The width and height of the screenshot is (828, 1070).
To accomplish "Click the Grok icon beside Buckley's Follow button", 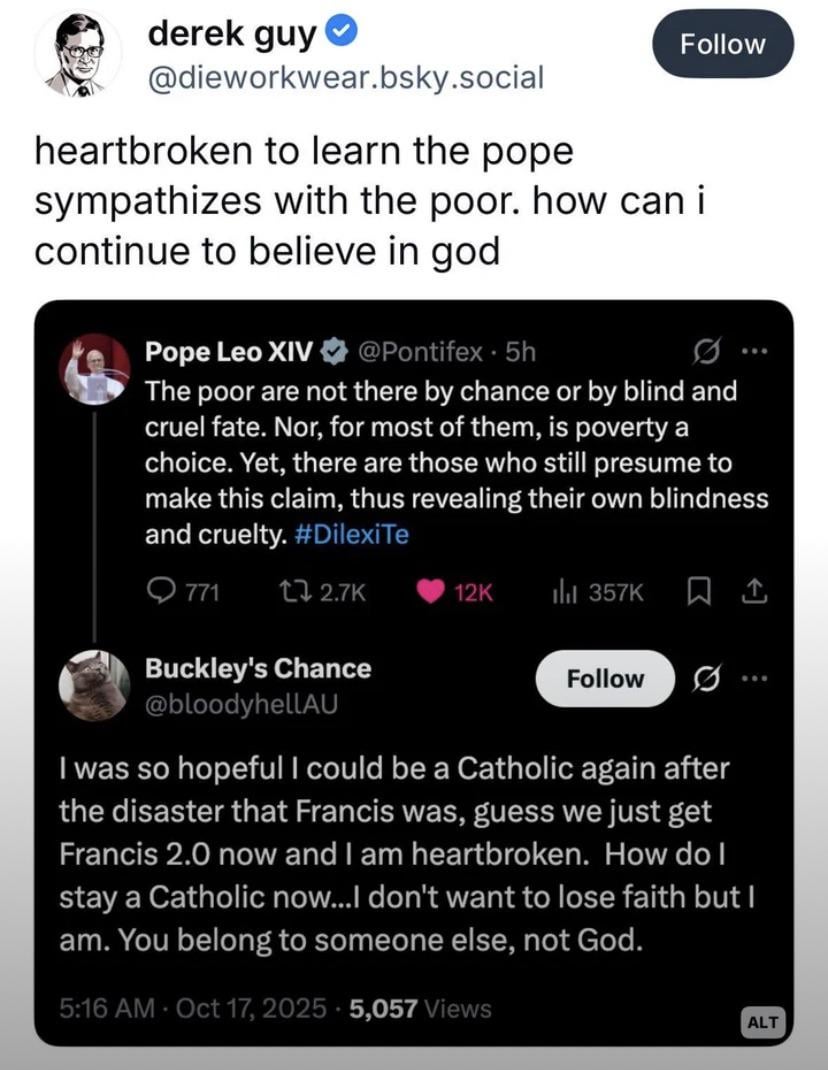I will 707,679.
